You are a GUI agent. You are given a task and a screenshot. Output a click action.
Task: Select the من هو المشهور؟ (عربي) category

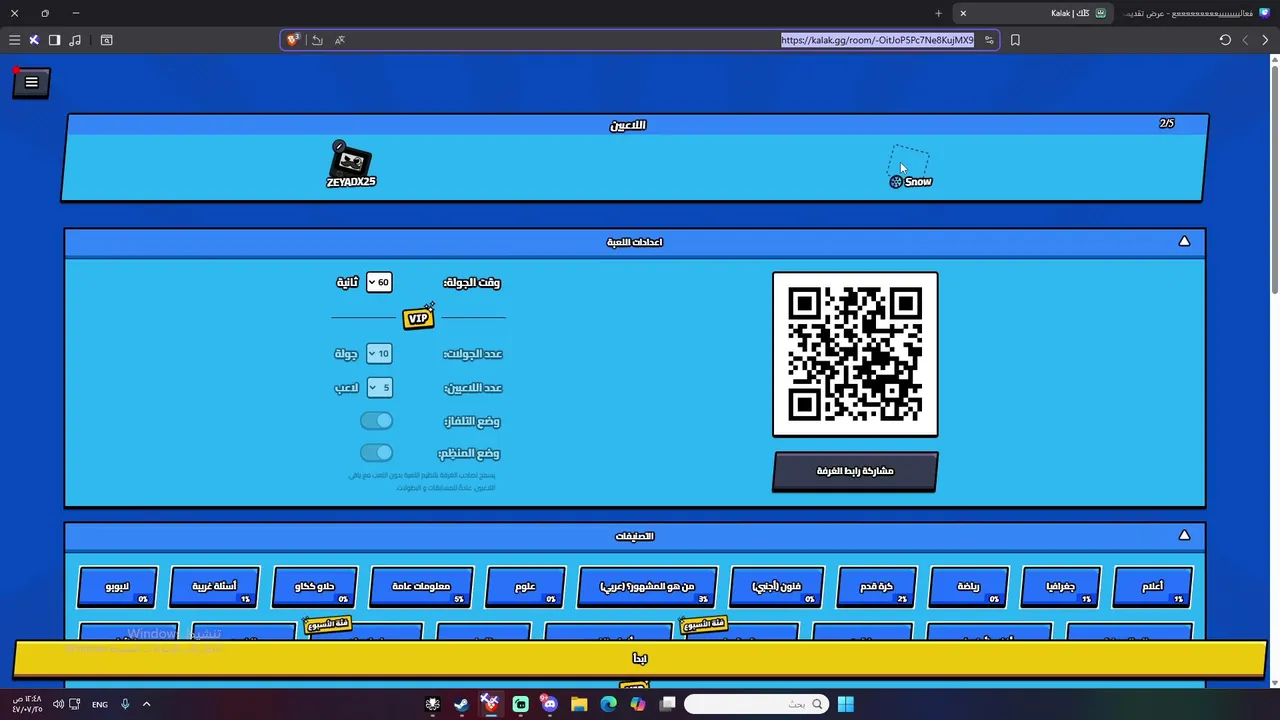pyautogui.click(x=647, y=587)
